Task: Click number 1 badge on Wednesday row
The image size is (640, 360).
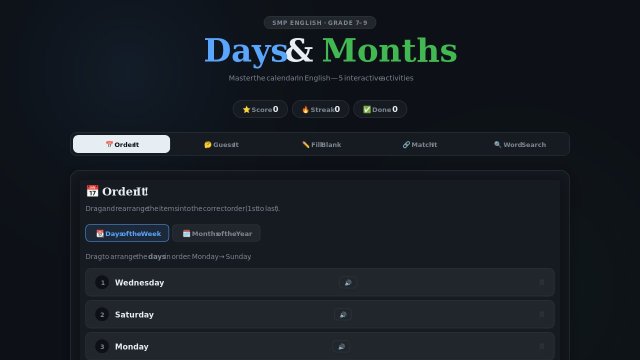Action: pyautogui.click(x=102, y=282)
